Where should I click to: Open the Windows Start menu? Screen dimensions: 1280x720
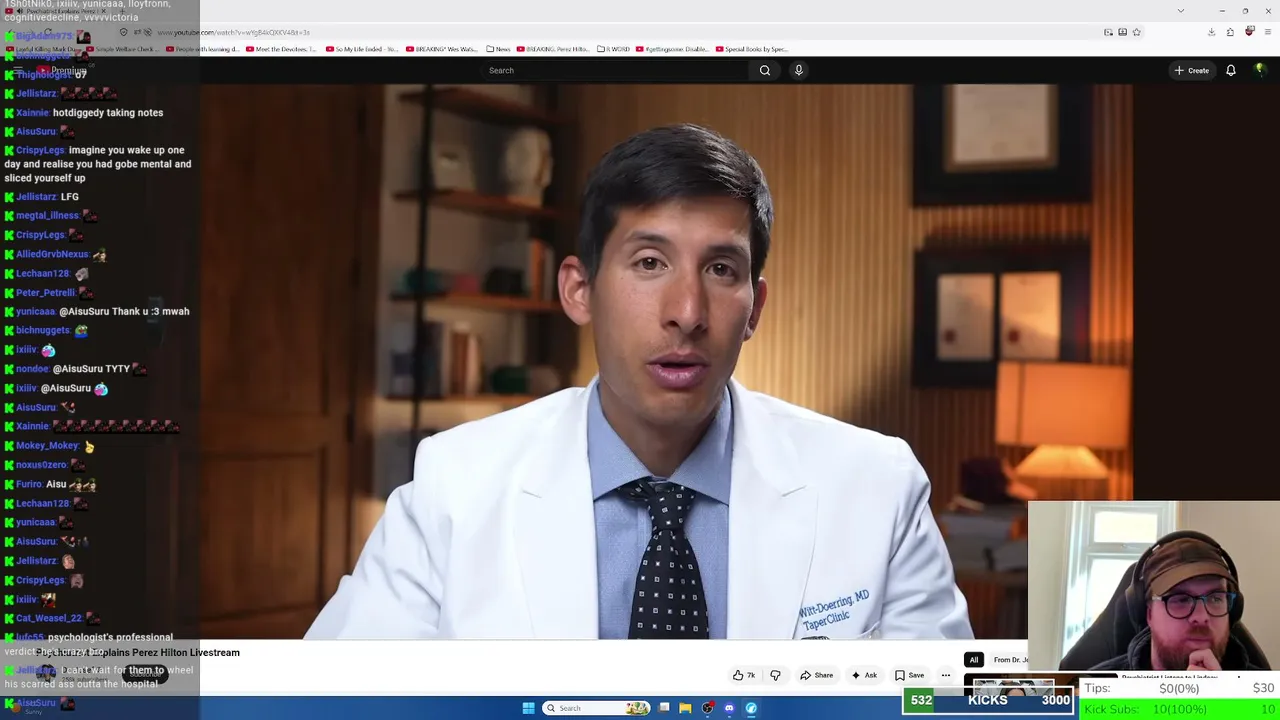click(x=529, y=708)
